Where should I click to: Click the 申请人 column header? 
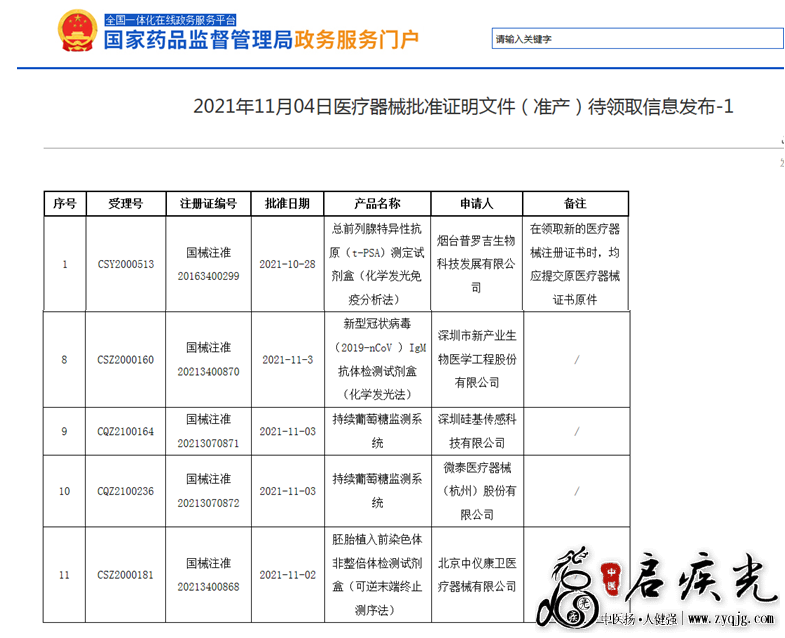[x=477, y=203]
